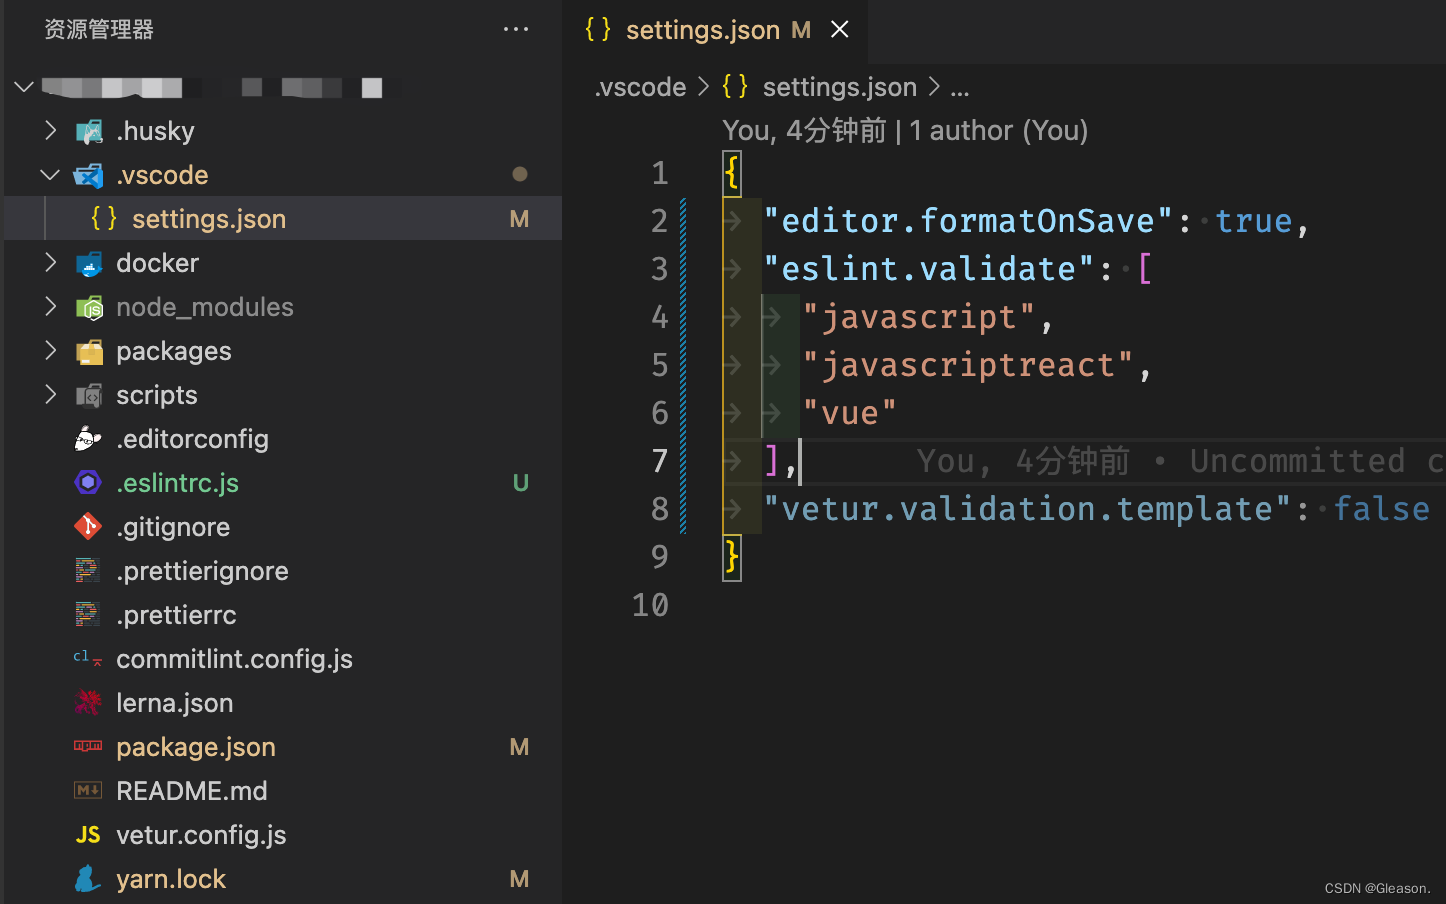Click the "vetur.validation.template" key
The height and width of the screenshot is (904, 1446).
1027,509
